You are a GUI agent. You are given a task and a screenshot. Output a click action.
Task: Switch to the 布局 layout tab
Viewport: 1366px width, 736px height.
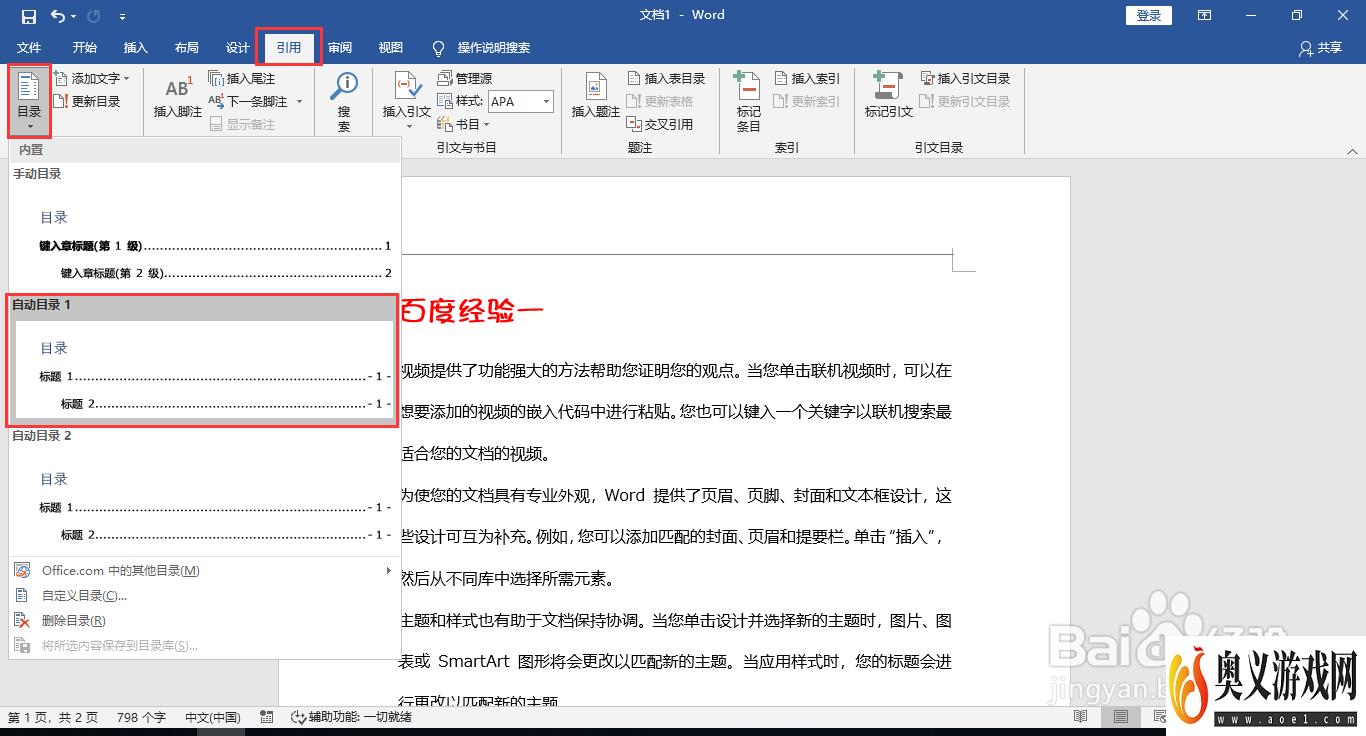click(186, 48)
